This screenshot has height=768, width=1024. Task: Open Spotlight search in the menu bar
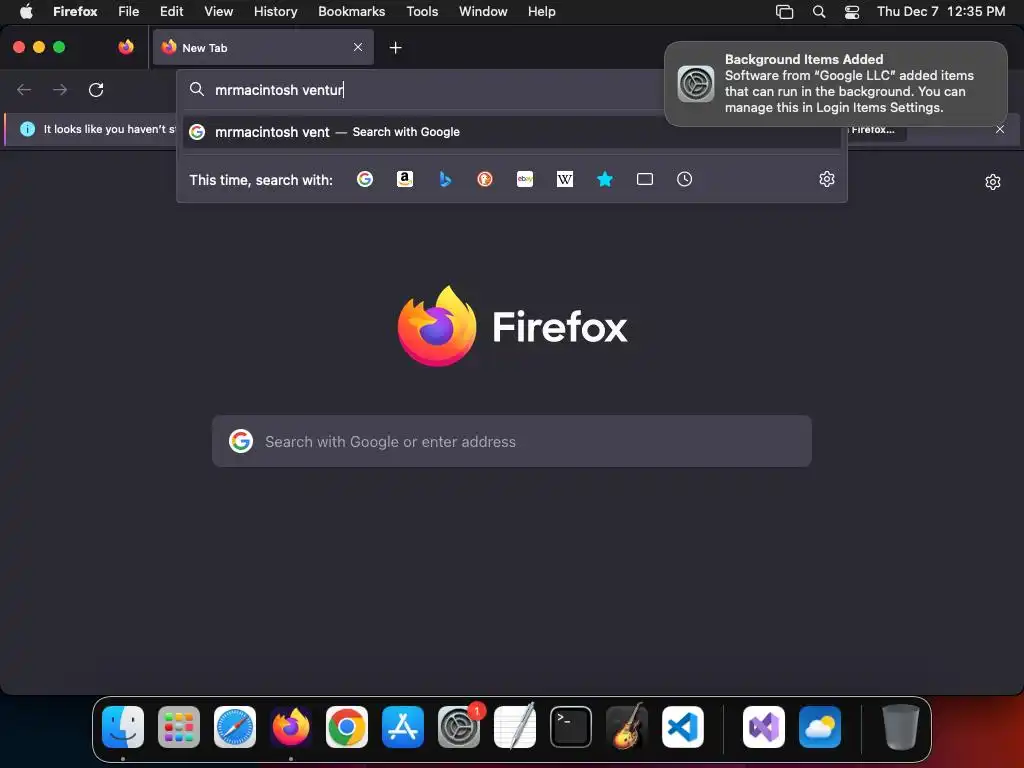coord(818,11)
